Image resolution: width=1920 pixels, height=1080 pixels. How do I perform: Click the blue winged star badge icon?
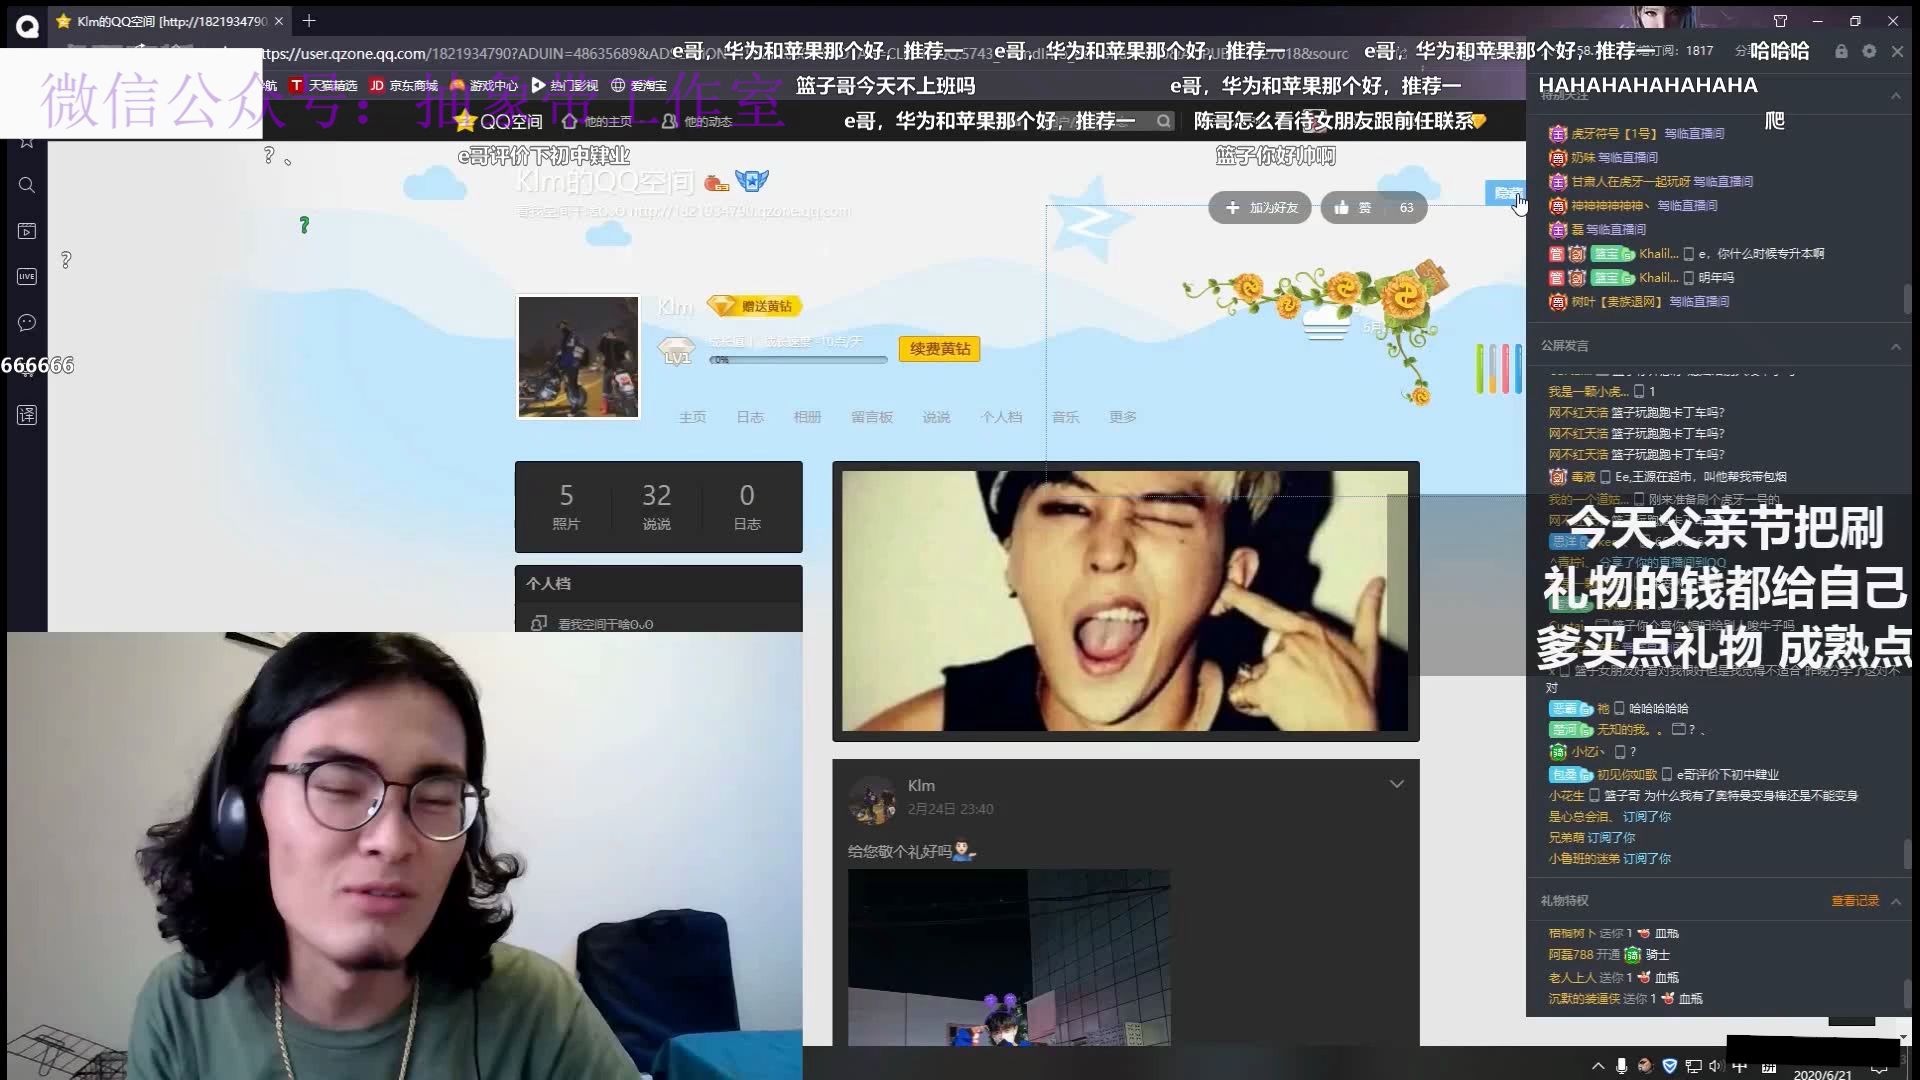tap(752, 180)
